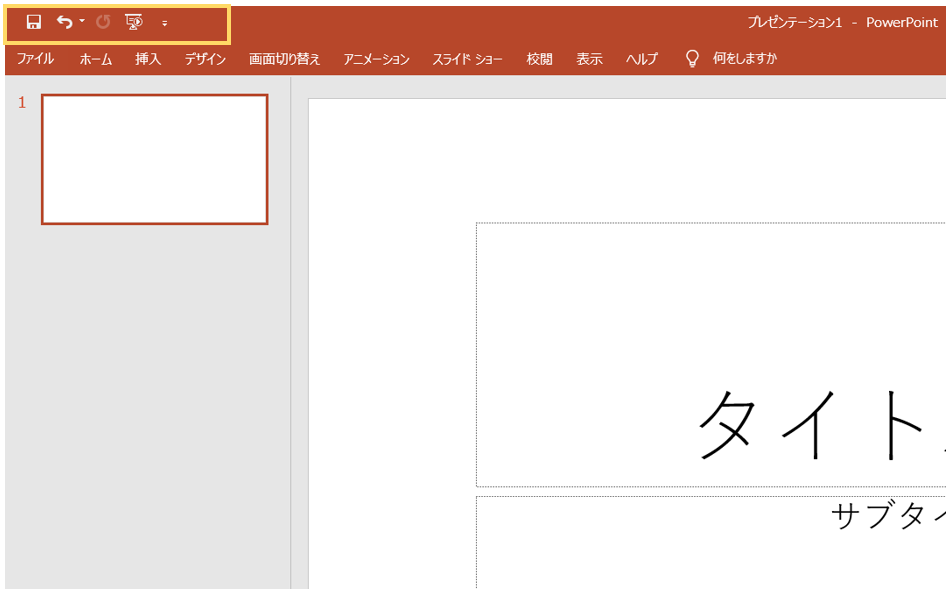947x592 pixels.
Task: Select slide 1 thumbnail
Action: (x=155, y=159)
